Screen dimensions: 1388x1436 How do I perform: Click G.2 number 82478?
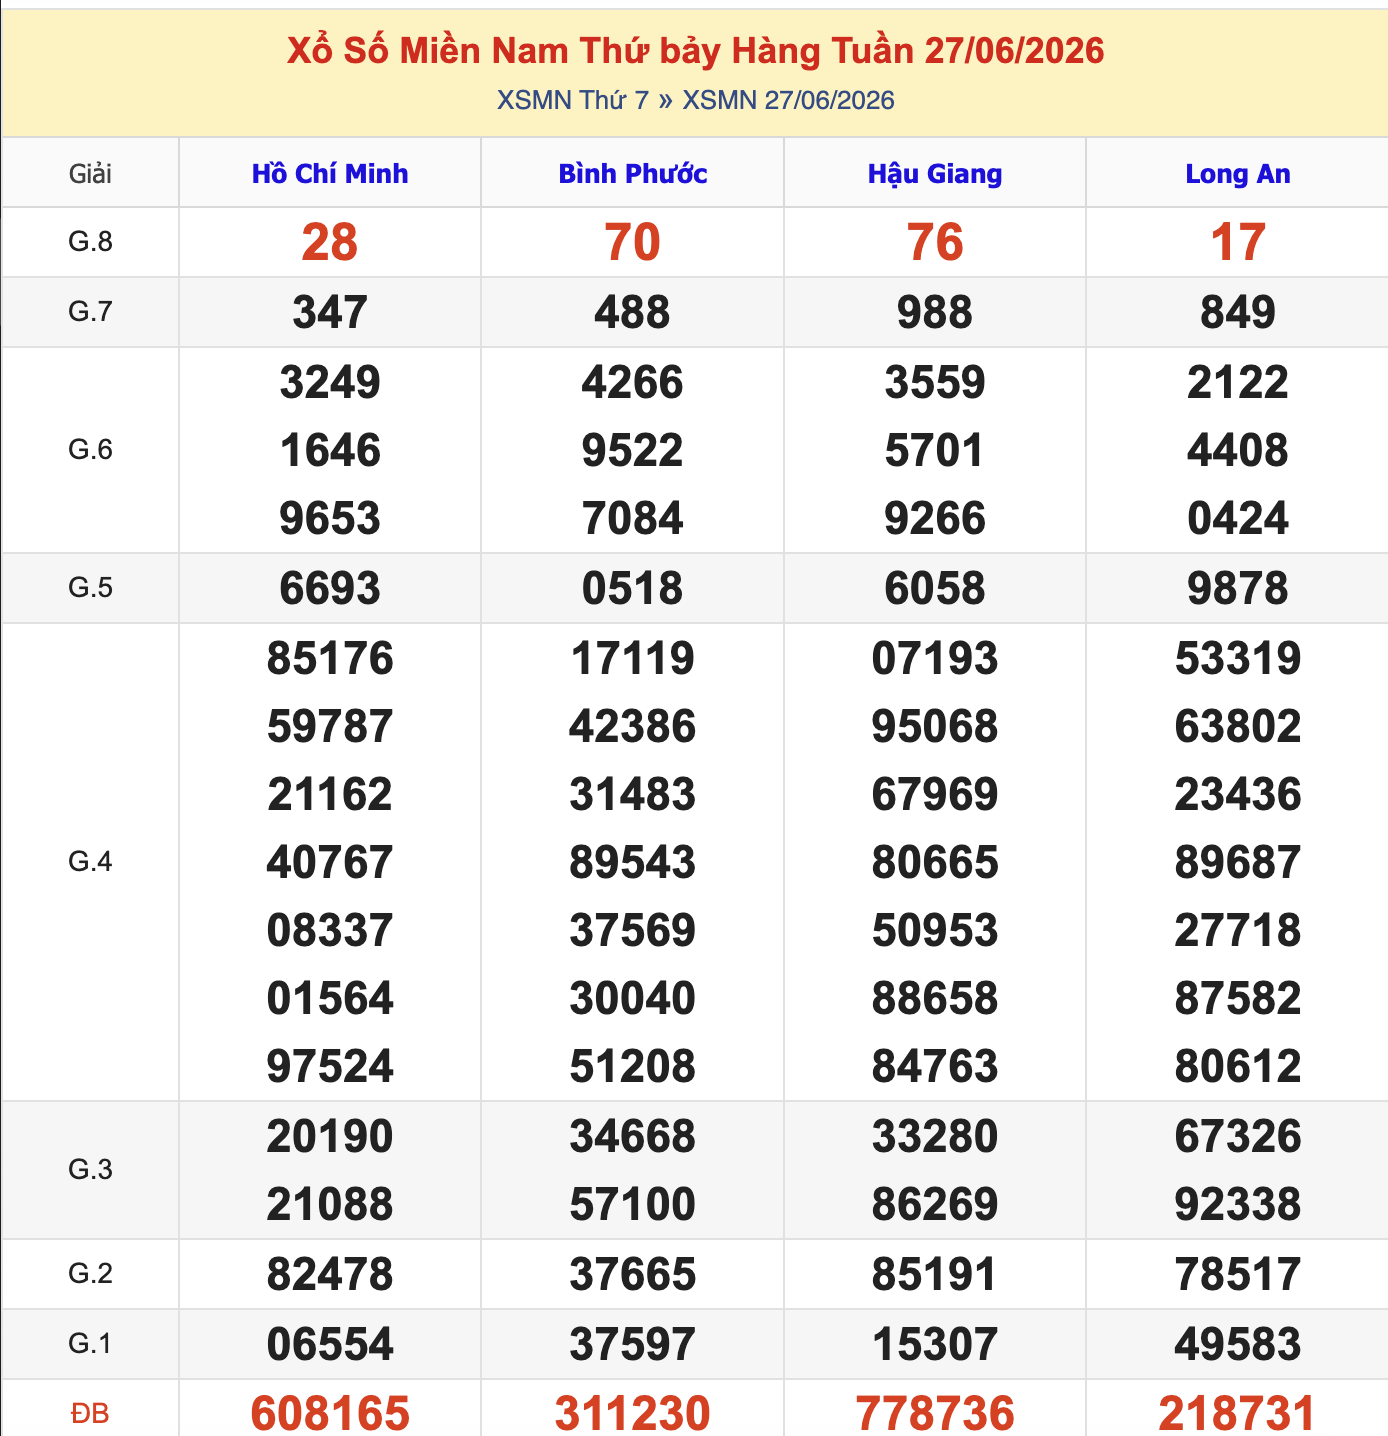[x=330, y=1274]
